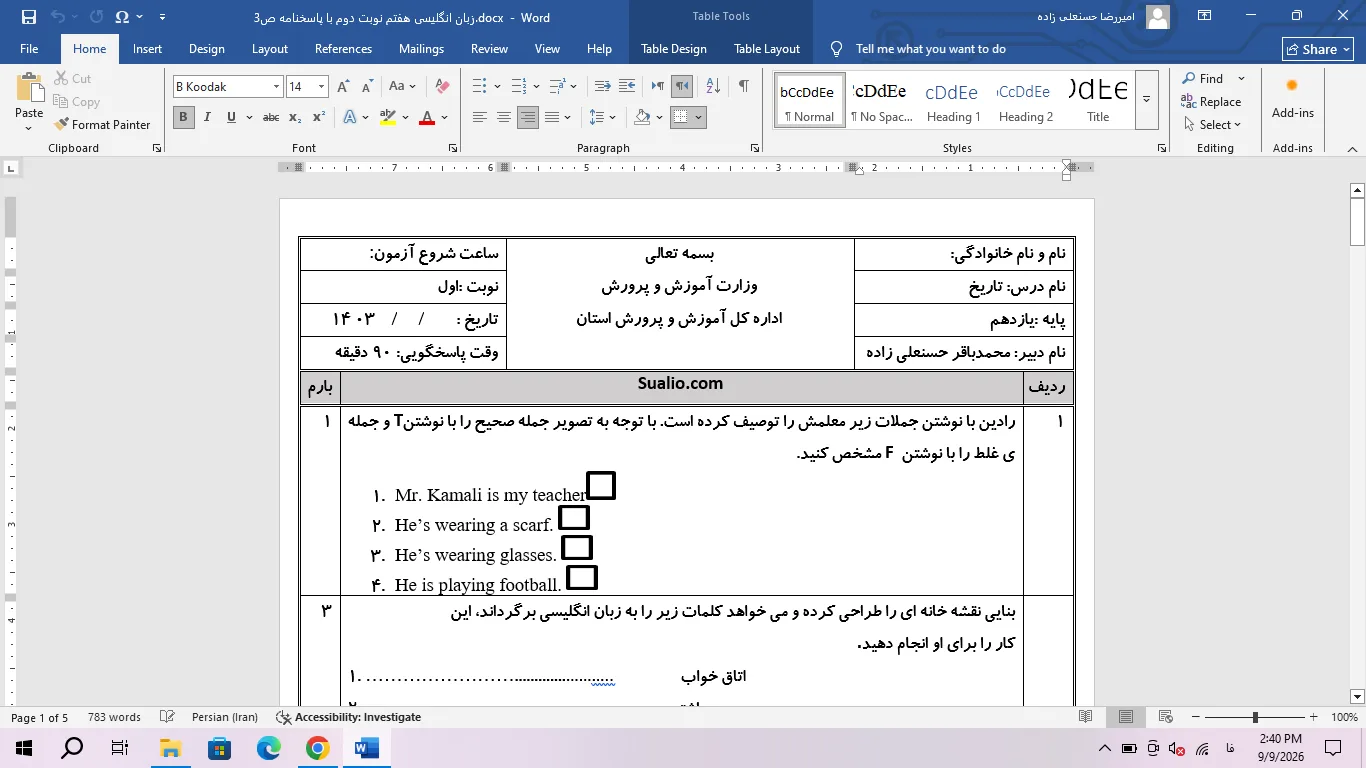Open Ribbon Display Options
Viewport: 1366px width, 768px height.
click(x=1204, y=16)
